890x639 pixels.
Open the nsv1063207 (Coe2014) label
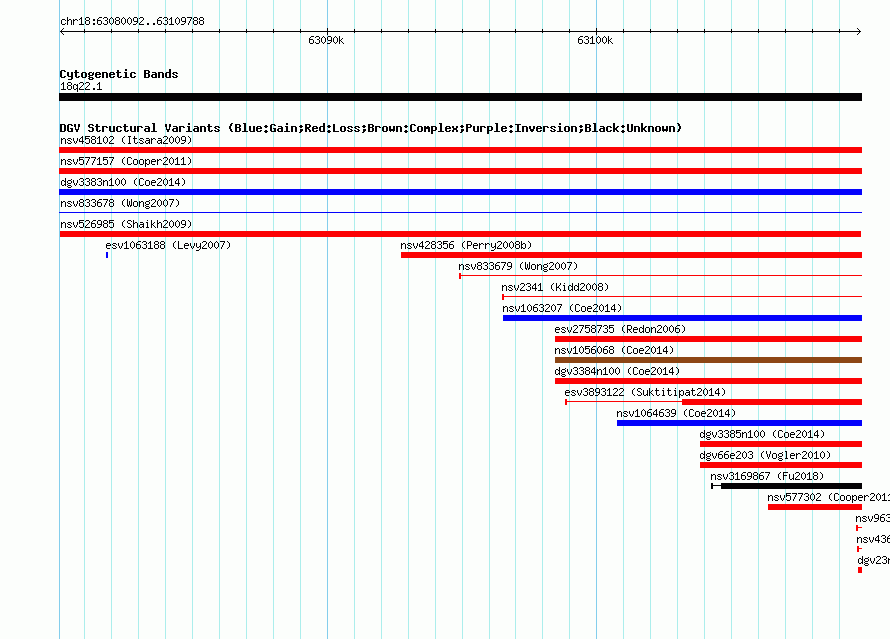click(562, 308)
